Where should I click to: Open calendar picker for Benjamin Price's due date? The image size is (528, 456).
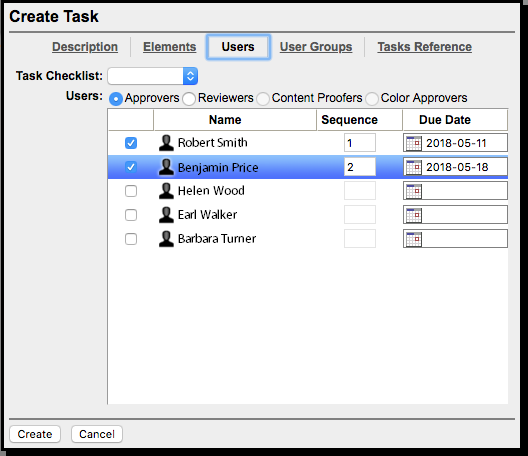click(414, 167)
